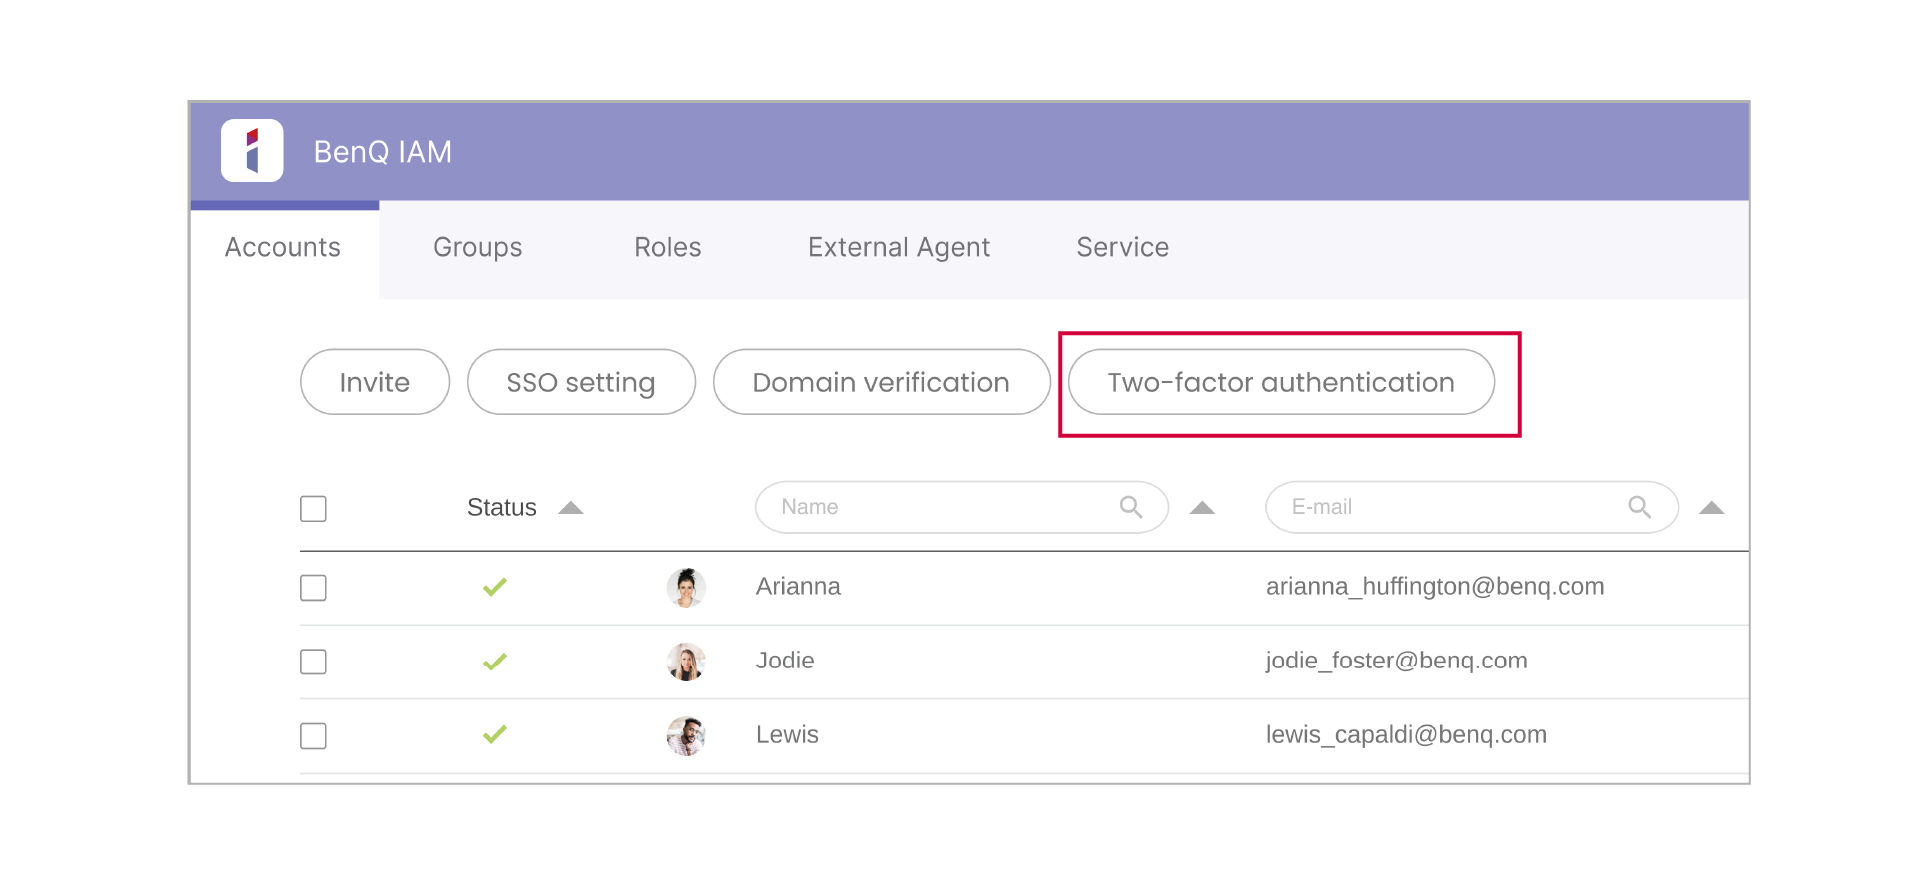This screenshot has width=1921, height=887.
Task: Click Arianna's profile avatar
Action: 686,588
